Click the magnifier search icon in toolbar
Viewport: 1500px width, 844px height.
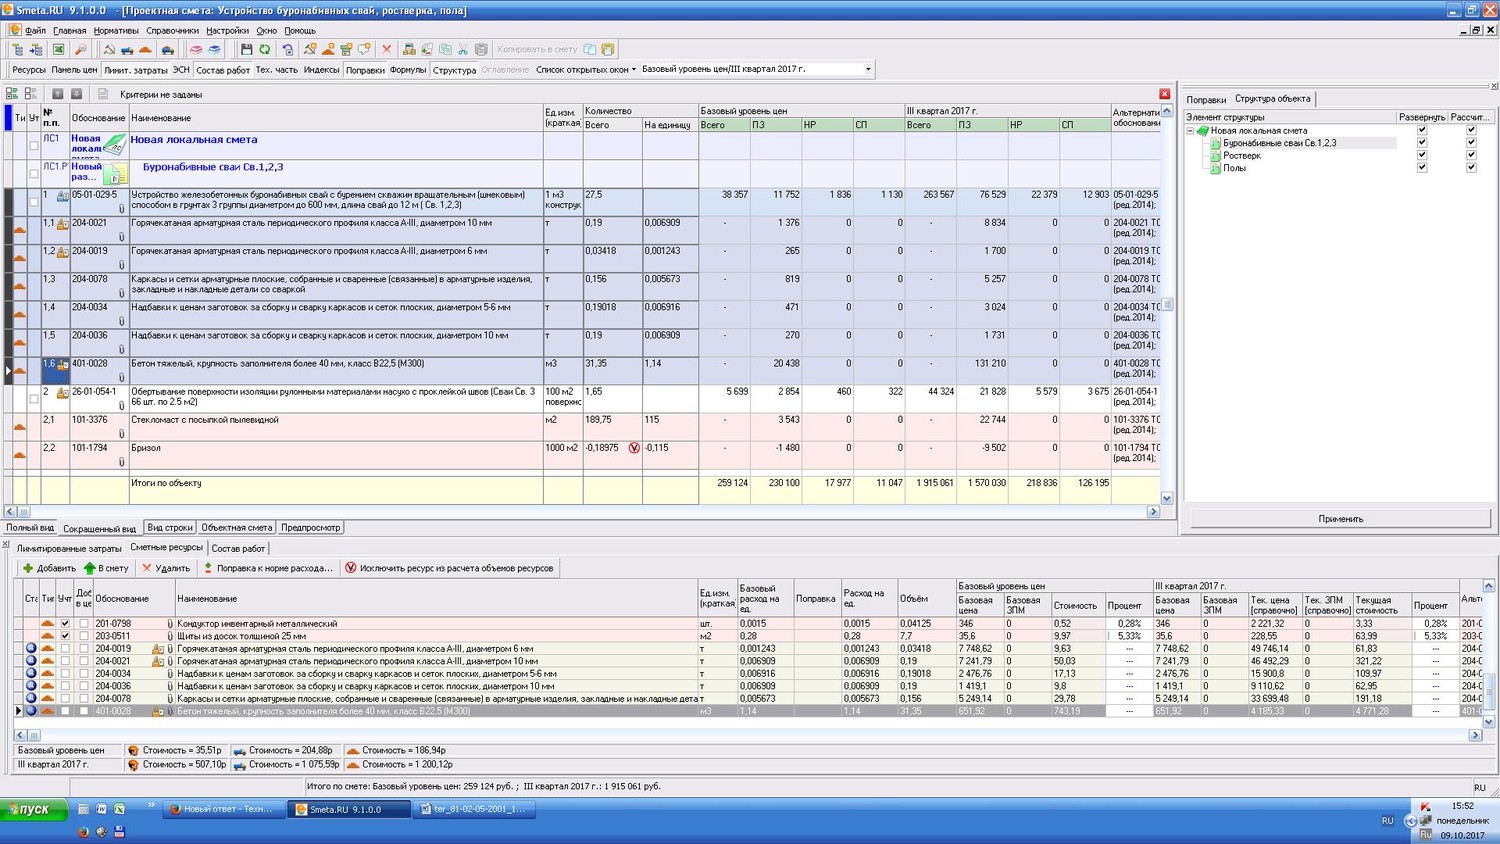80,49
